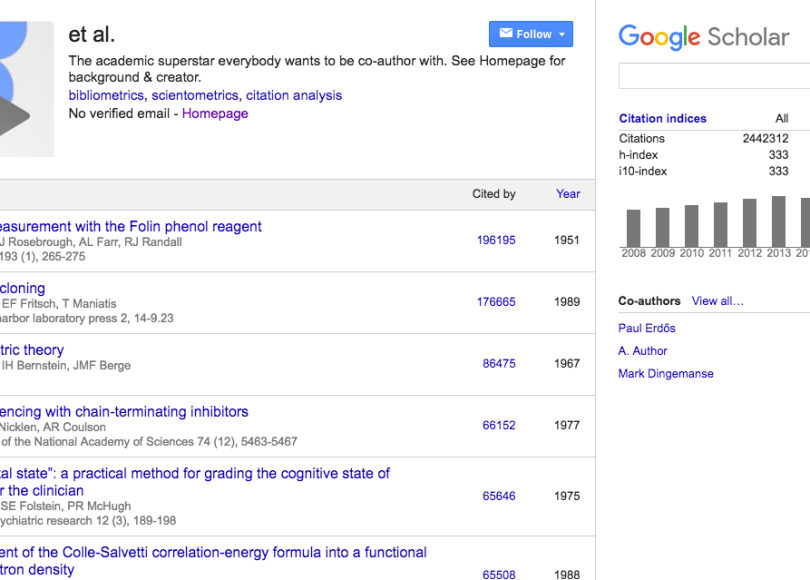Click the Google Scholar logo
Image resolution: width=810 pixels, height=580 pixels.
click(x=703, y=37)
